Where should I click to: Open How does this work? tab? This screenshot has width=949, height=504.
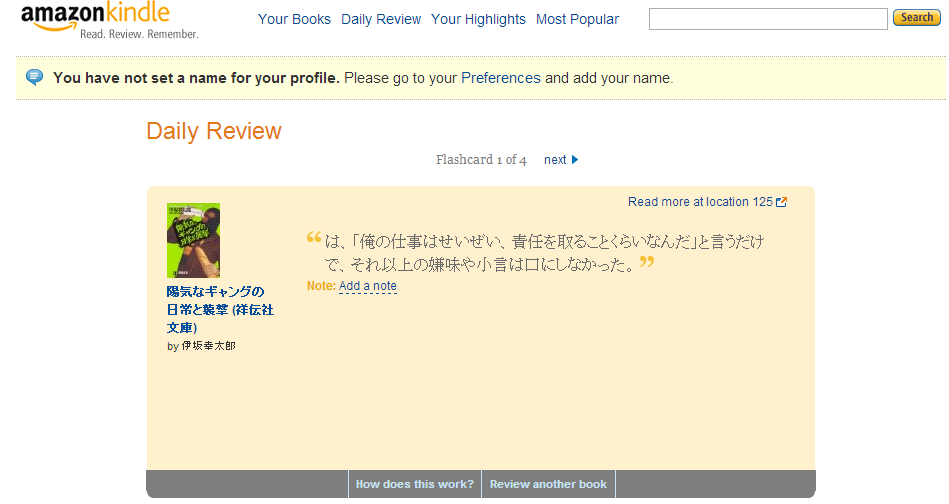point(415,484)
